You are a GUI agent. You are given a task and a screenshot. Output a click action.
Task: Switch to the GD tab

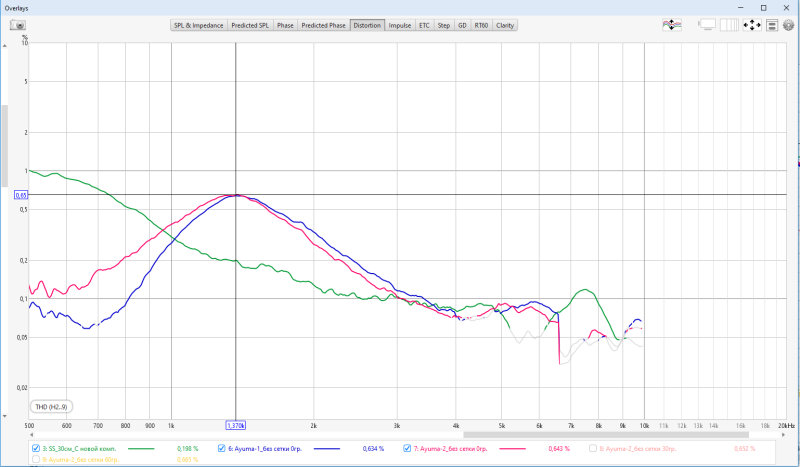462,25
